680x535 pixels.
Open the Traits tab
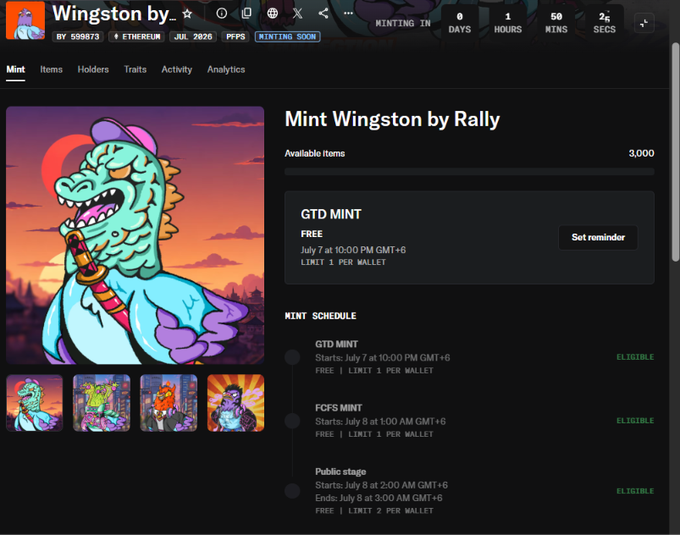[135, 69]
